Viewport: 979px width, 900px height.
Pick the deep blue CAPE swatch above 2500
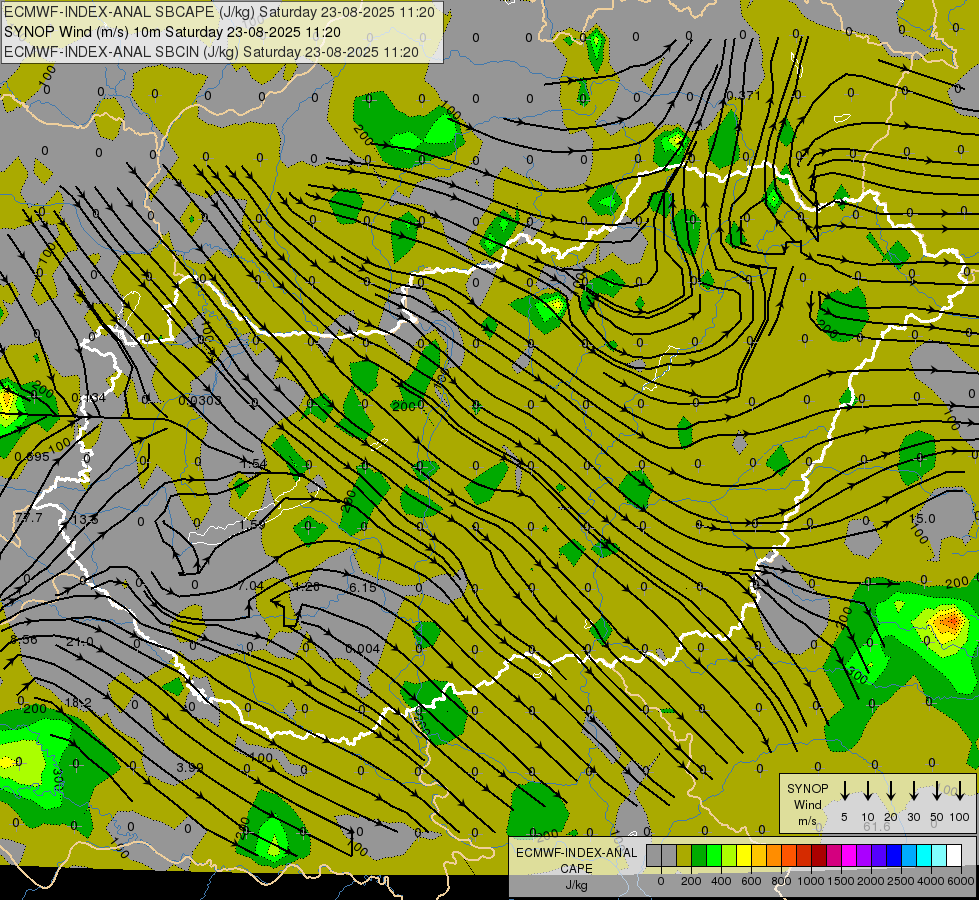pos(894,855)
